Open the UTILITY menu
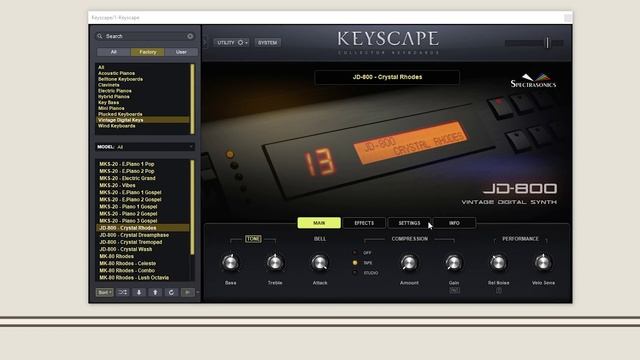The height and width of the screenshot is (360, 640). [231, 42]
